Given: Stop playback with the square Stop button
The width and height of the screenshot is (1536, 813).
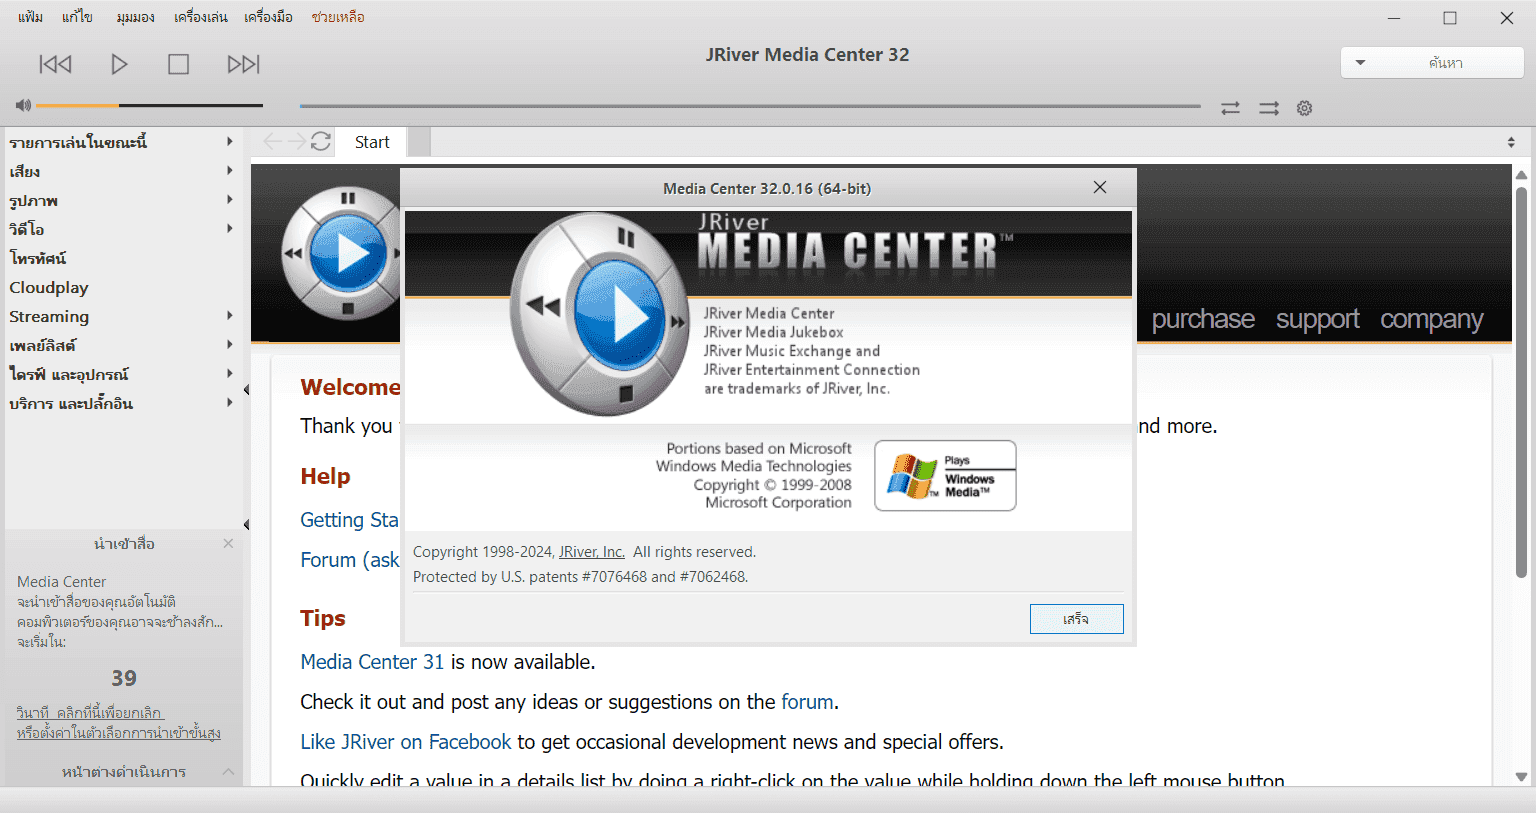Looking at the screenshot, I should [x=178, y=64].
